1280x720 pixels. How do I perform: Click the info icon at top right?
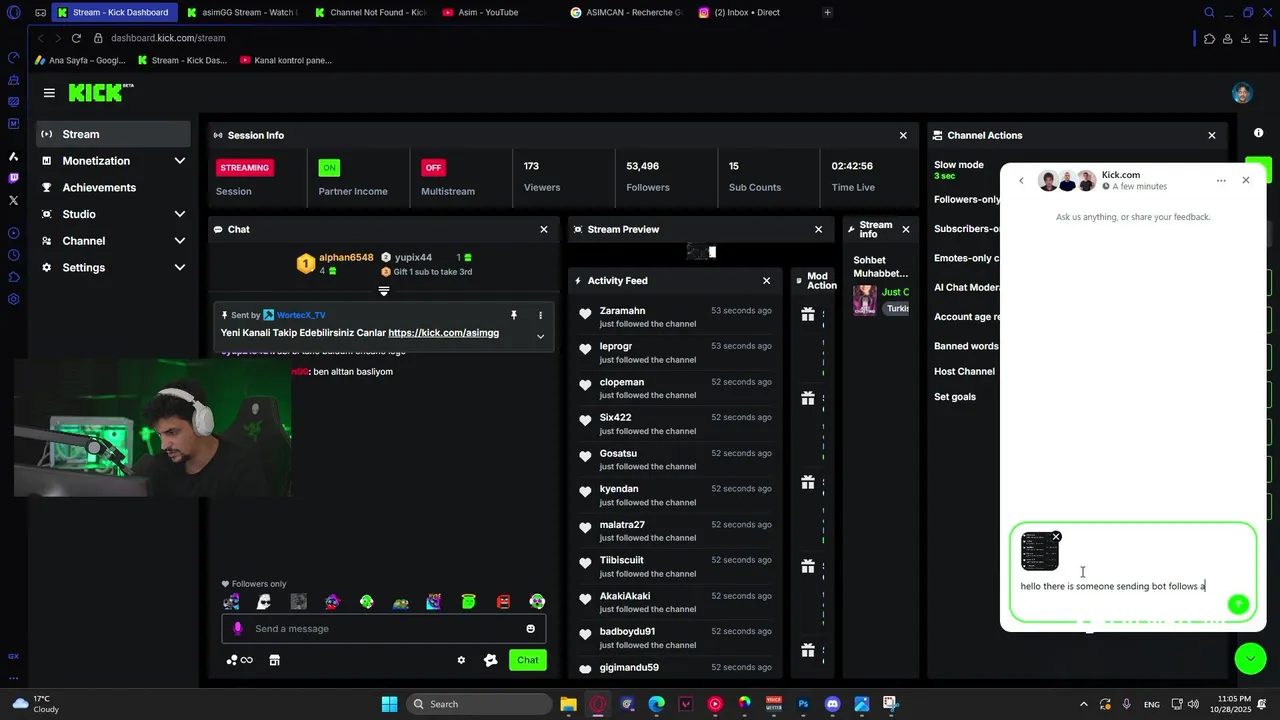pyautogui.click(x=1258, y=133)
